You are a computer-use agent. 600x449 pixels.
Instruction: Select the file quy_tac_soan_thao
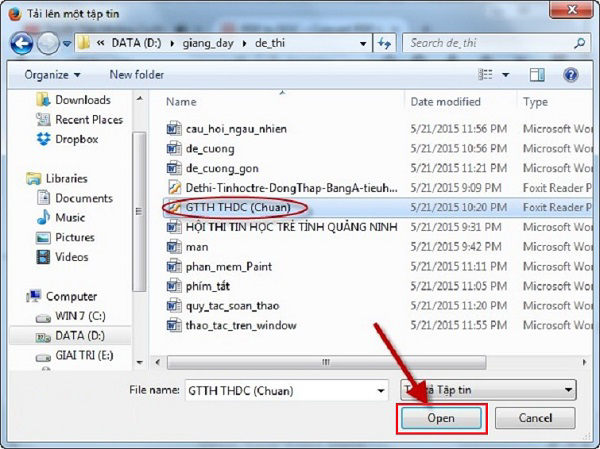(235, 306)
